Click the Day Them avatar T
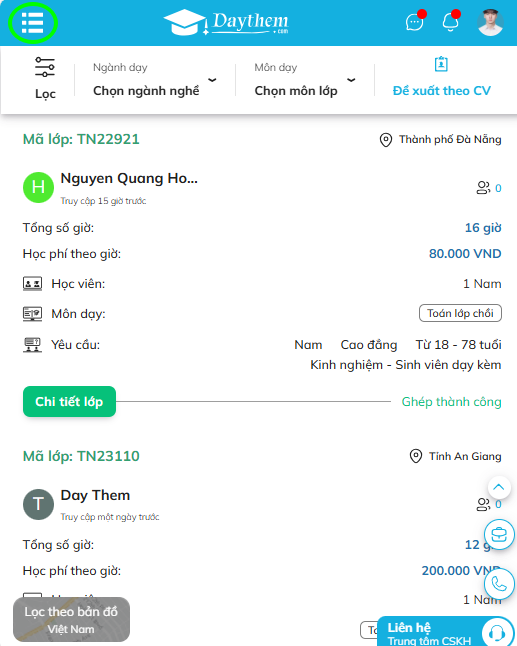 pos(38,504)
